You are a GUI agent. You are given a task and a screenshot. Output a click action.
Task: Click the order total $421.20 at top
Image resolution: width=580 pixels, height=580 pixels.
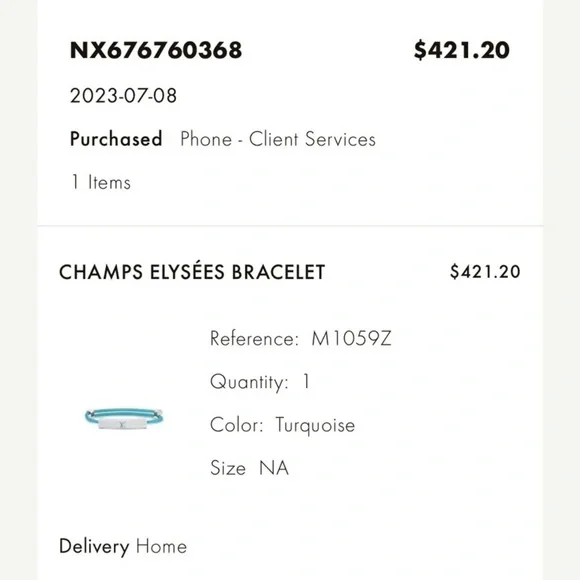tap(462, 50)
